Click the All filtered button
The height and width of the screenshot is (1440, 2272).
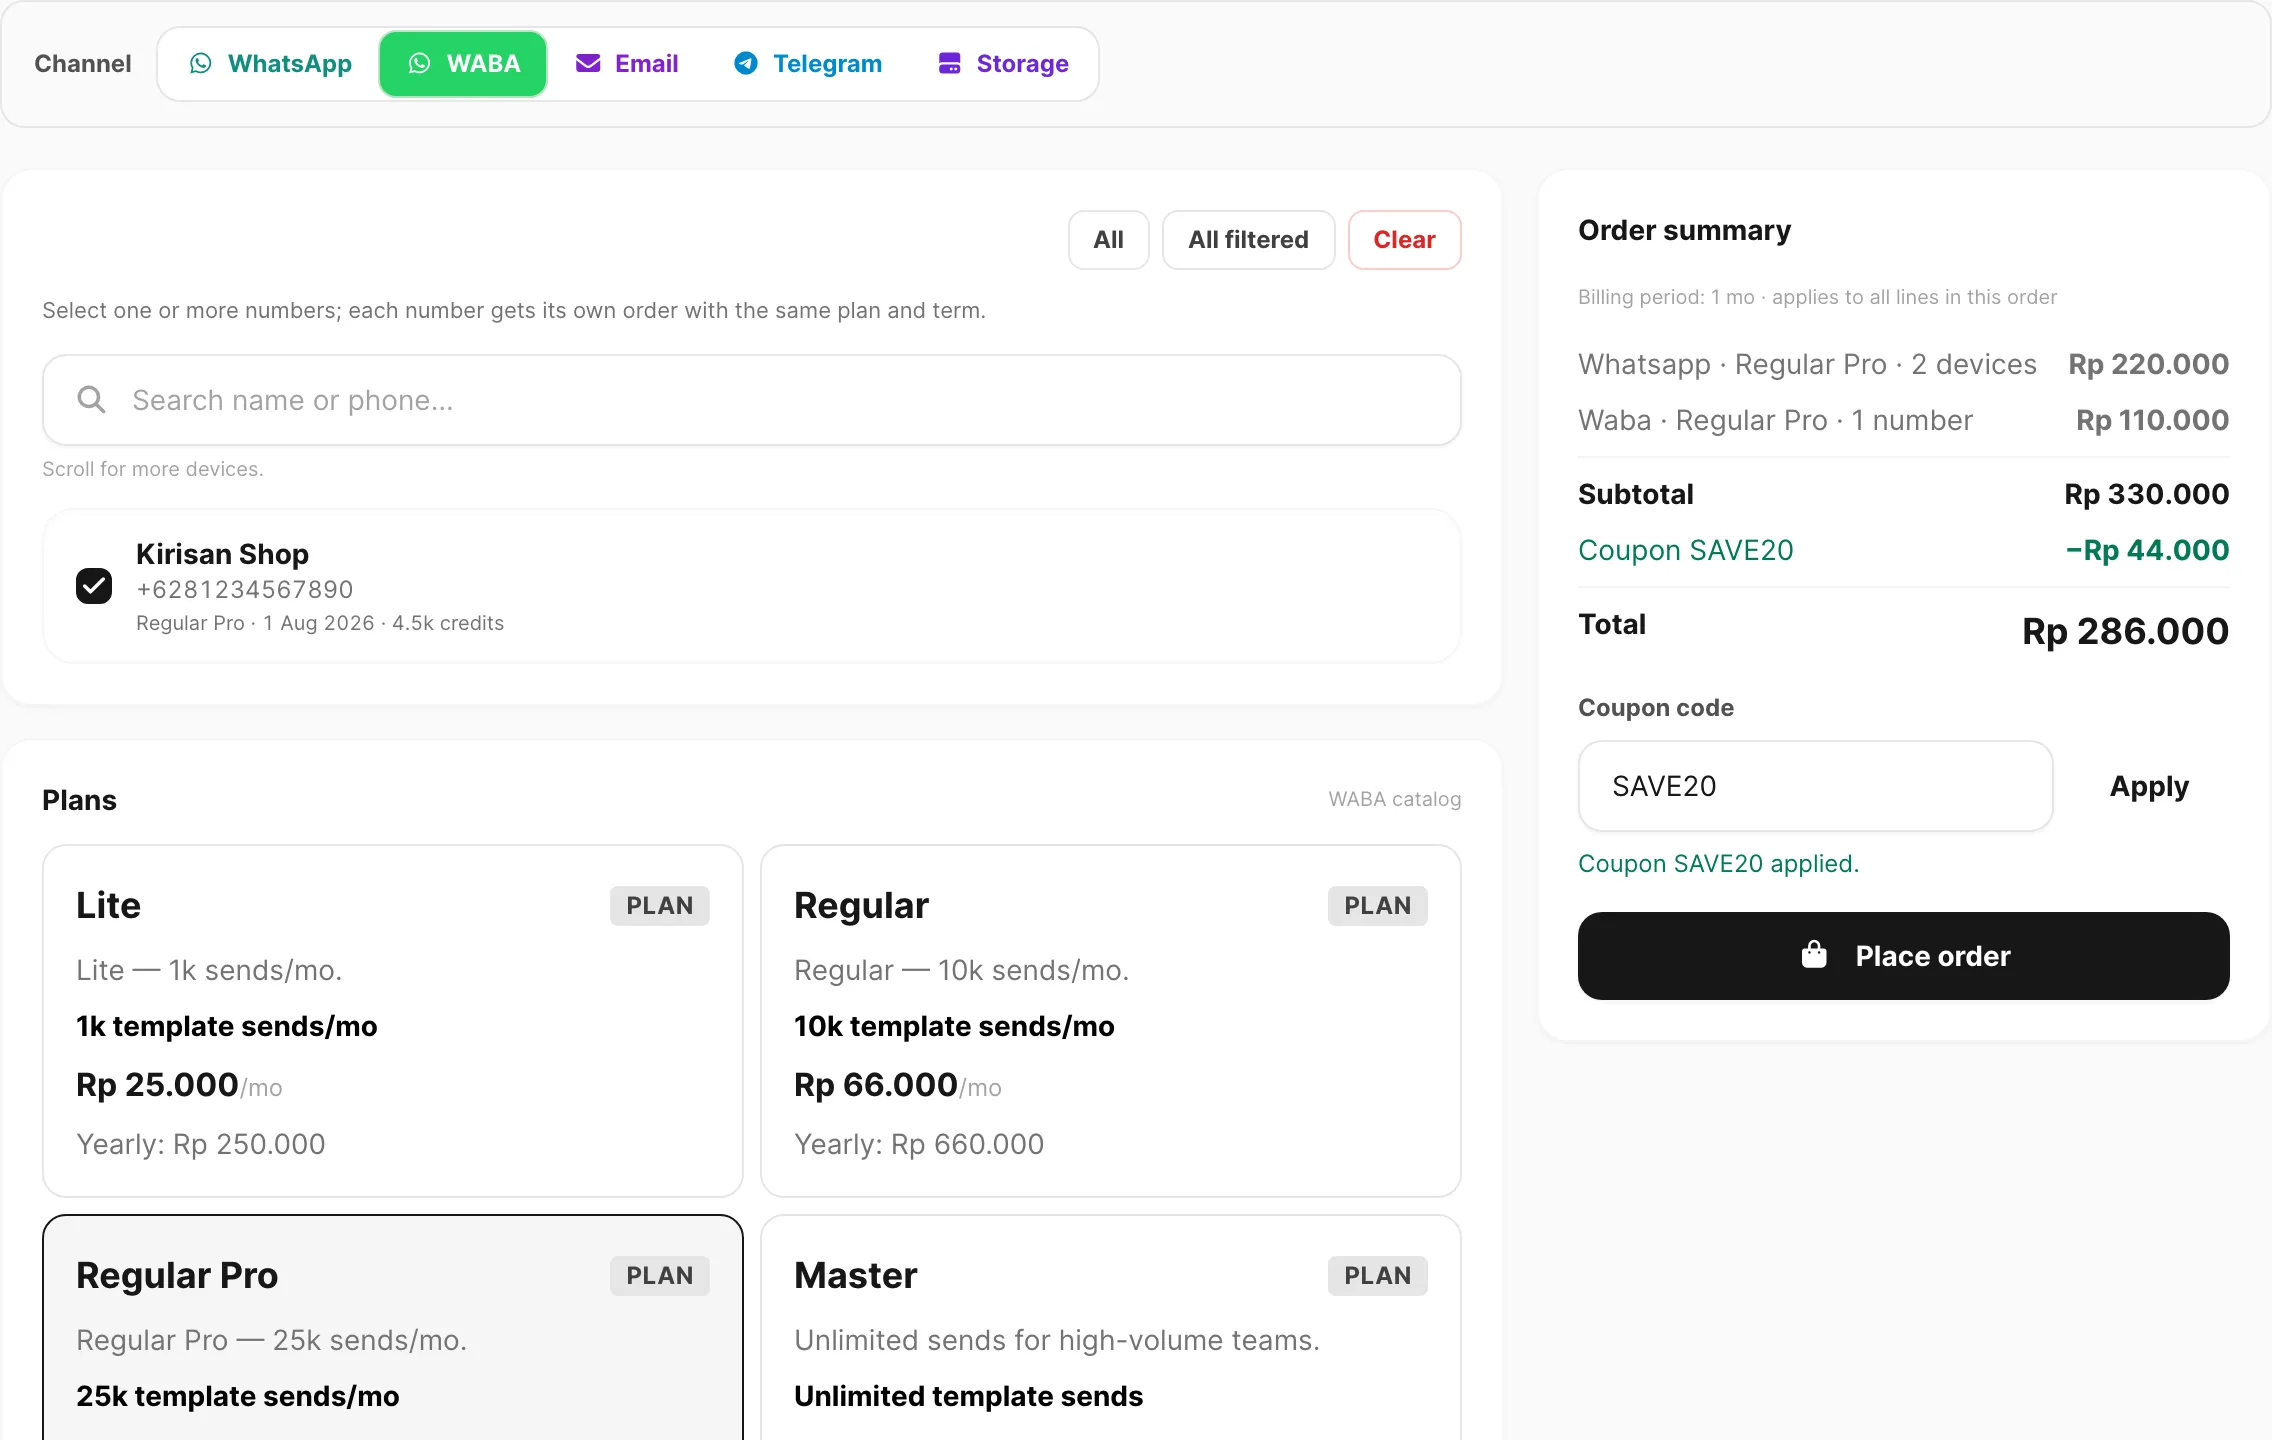(x=1248, y=240)
